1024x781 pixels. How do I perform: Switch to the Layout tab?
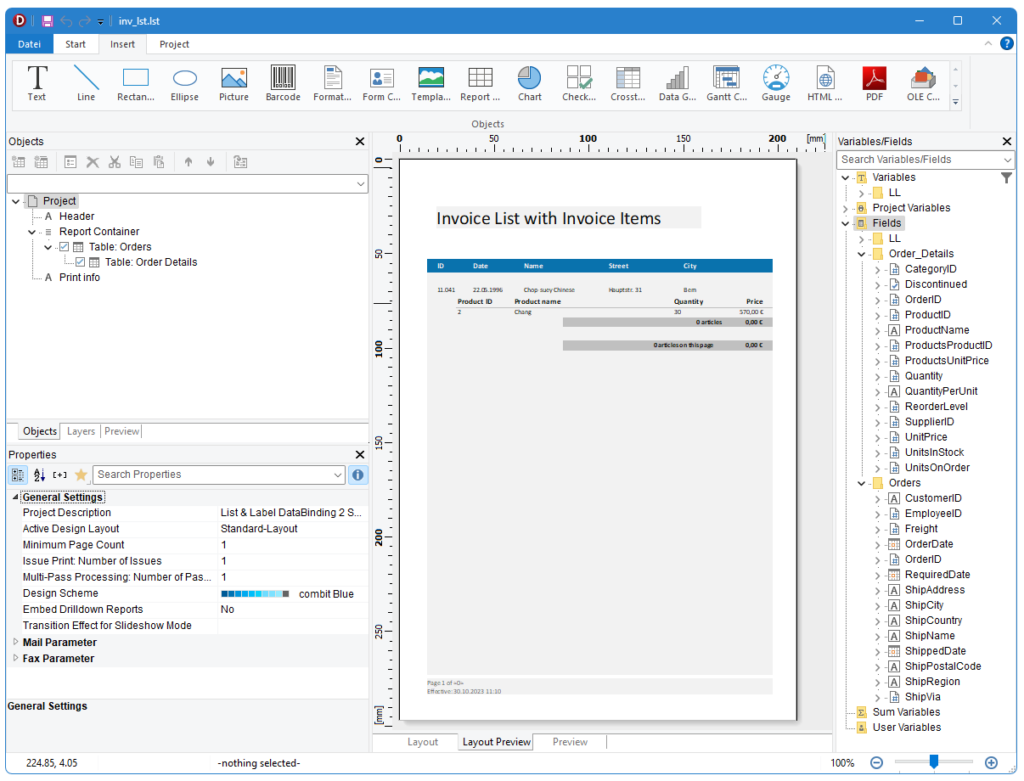423,742
